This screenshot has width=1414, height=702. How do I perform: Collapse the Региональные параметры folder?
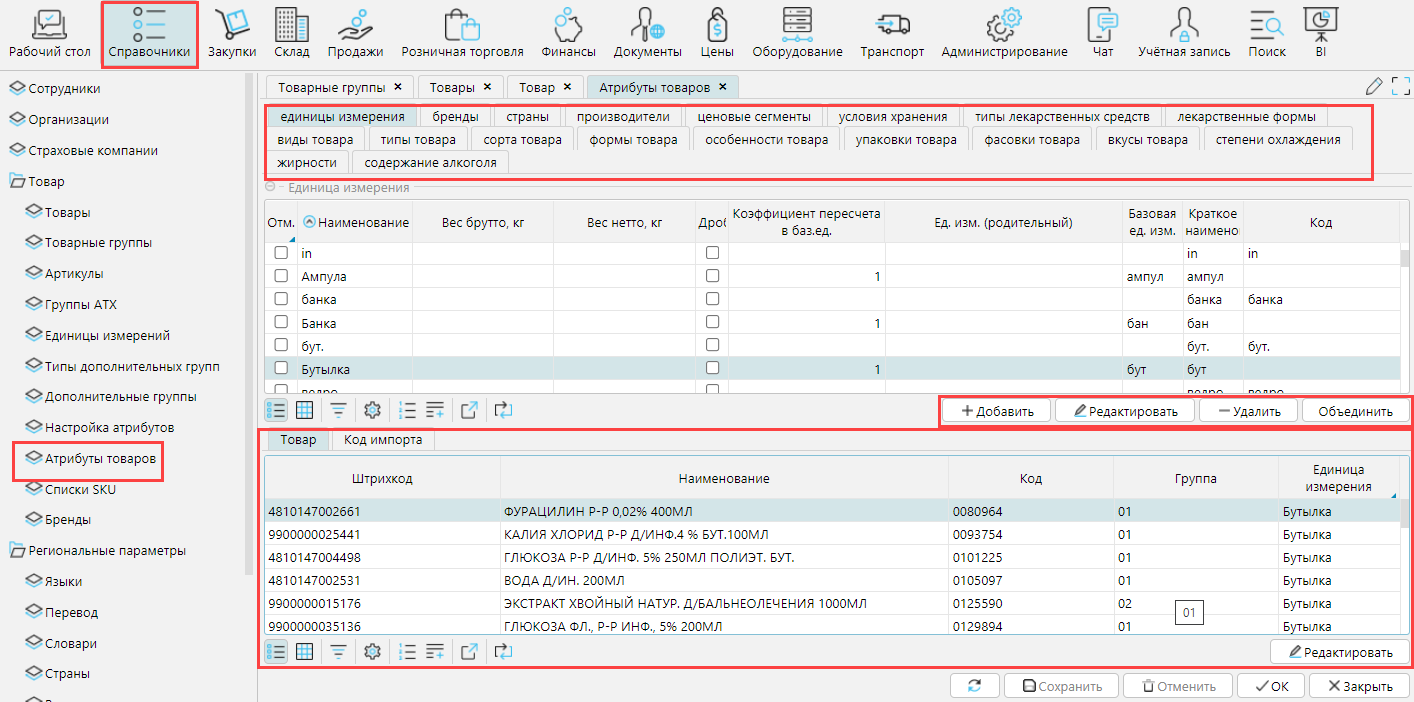(17, 551)
